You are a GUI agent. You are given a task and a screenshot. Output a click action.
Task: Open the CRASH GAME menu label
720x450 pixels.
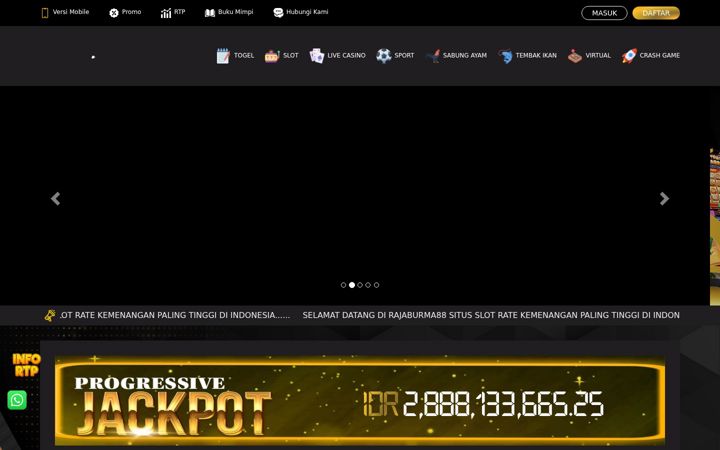click(659, 56)
